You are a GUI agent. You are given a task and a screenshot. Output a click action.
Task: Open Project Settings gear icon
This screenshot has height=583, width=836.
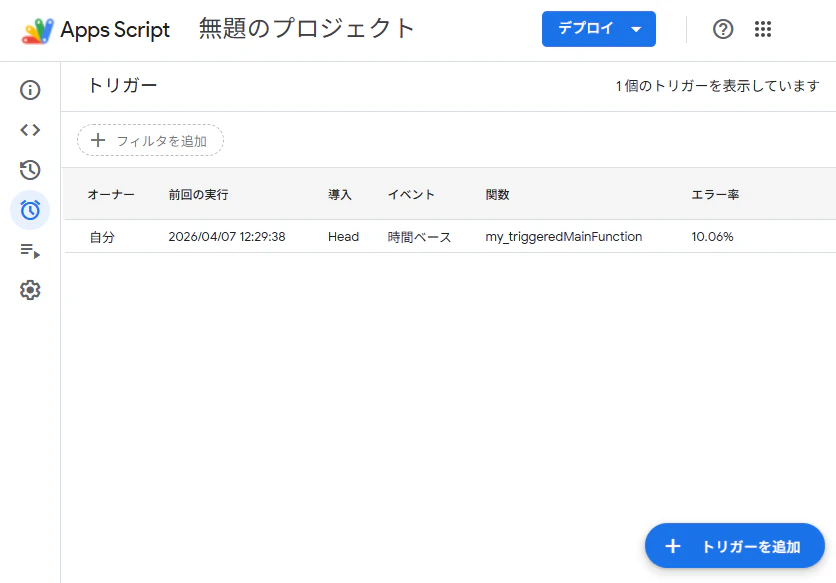(30, 290)
